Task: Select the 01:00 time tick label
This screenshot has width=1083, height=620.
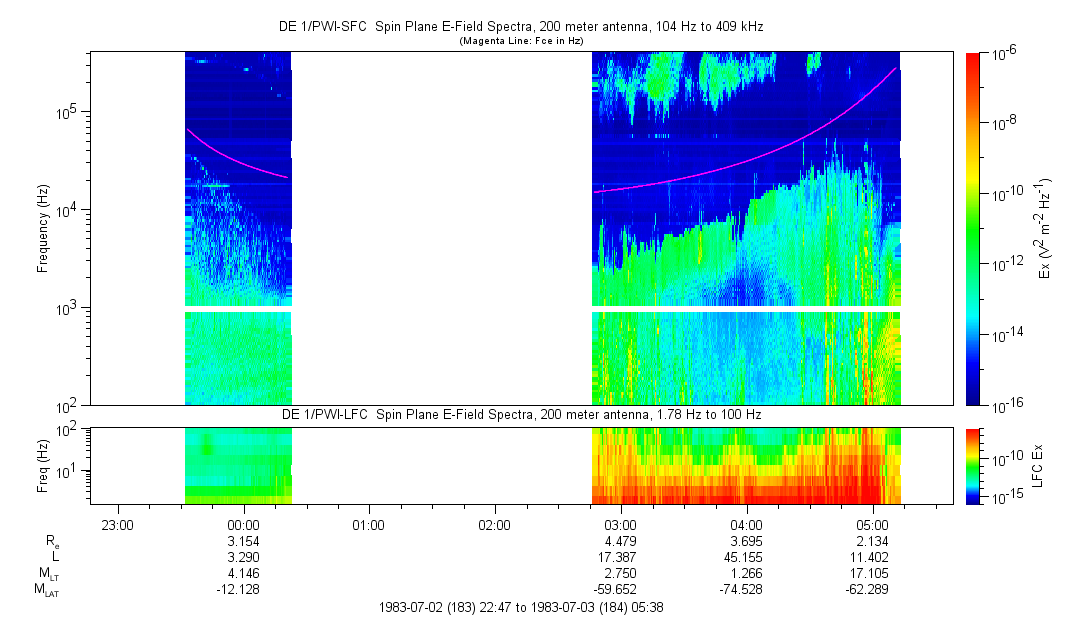Action: pyautogui.click(x=369, y=524)
